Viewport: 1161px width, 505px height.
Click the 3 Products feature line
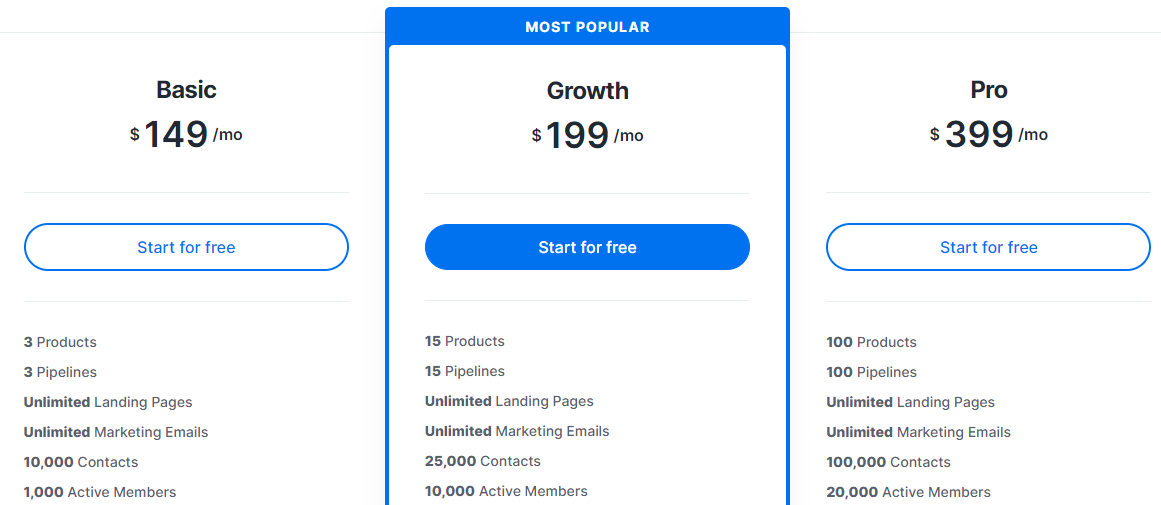tap(60, 342)
